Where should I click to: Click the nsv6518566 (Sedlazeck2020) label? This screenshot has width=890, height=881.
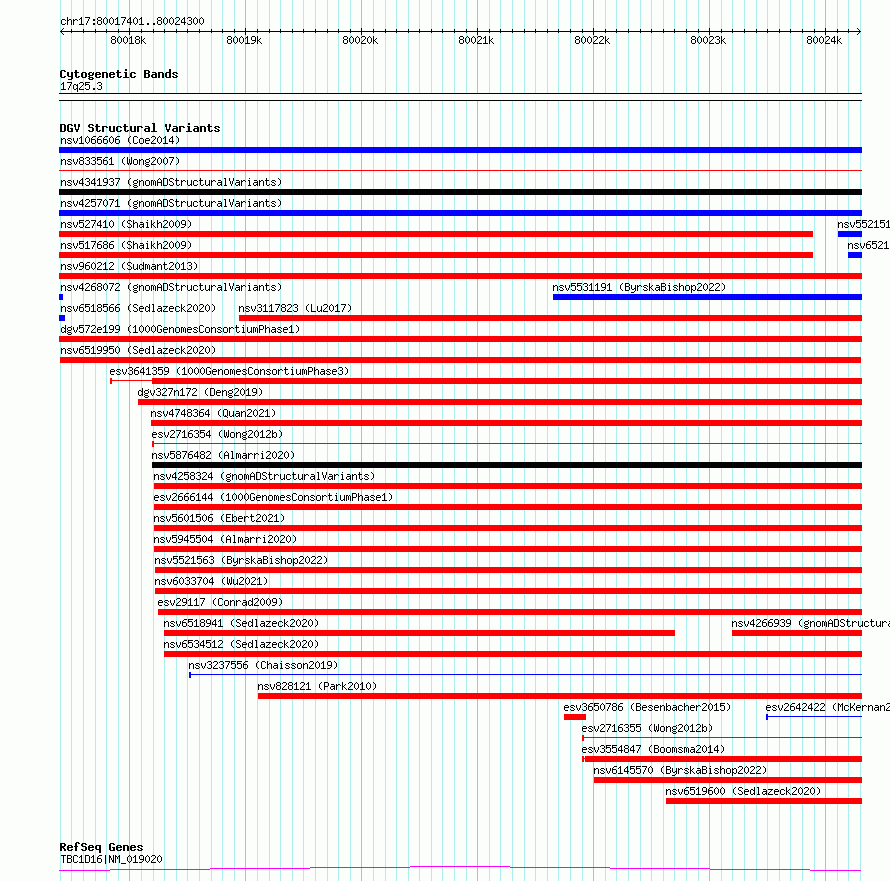(x=138, y=308)
